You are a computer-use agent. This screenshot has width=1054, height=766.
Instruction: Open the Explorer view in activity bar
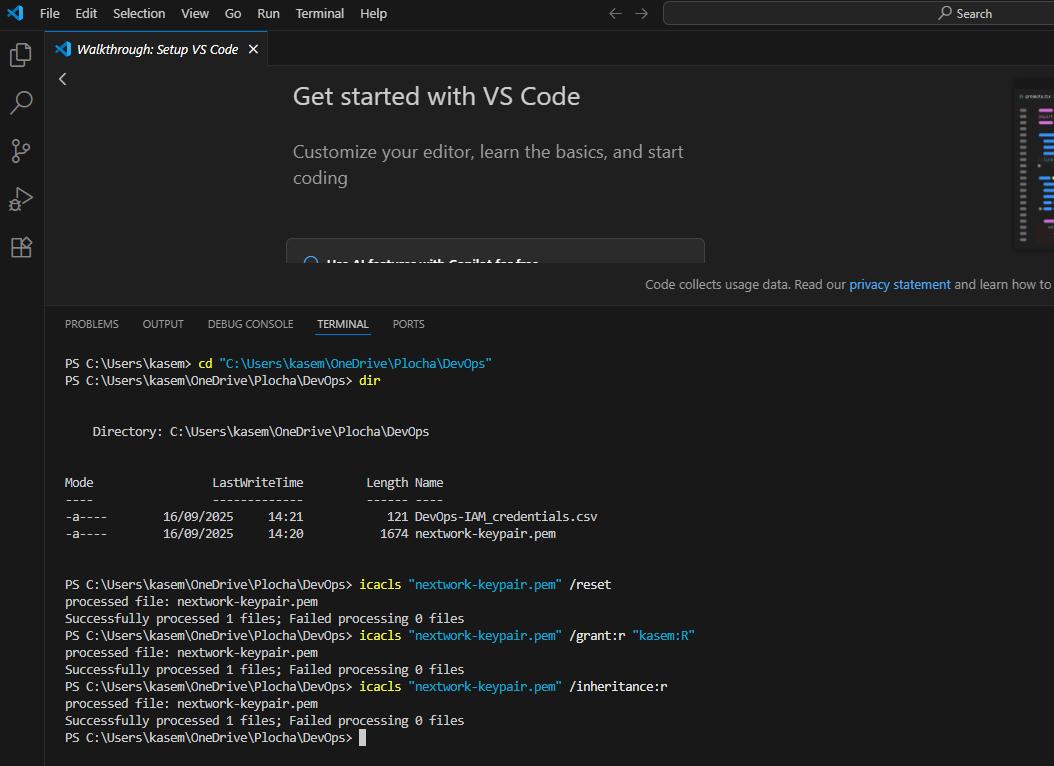21,55
